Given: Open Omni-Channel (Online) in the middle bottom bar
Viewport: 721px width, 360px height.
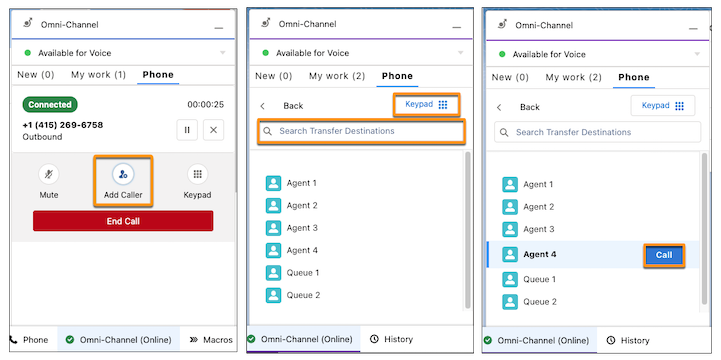Looking at the screenshot, I should point(303,339).
